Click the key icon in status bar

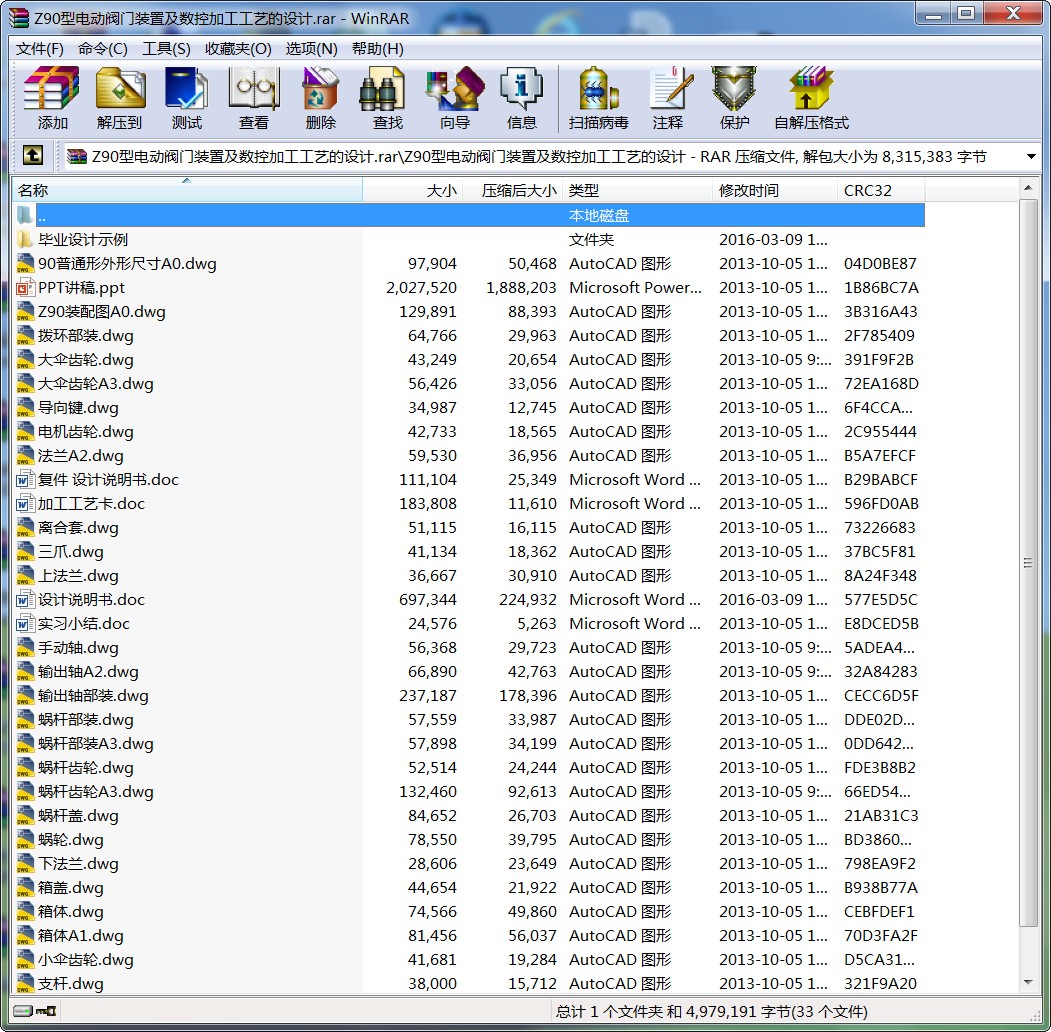pos(46,1010)
